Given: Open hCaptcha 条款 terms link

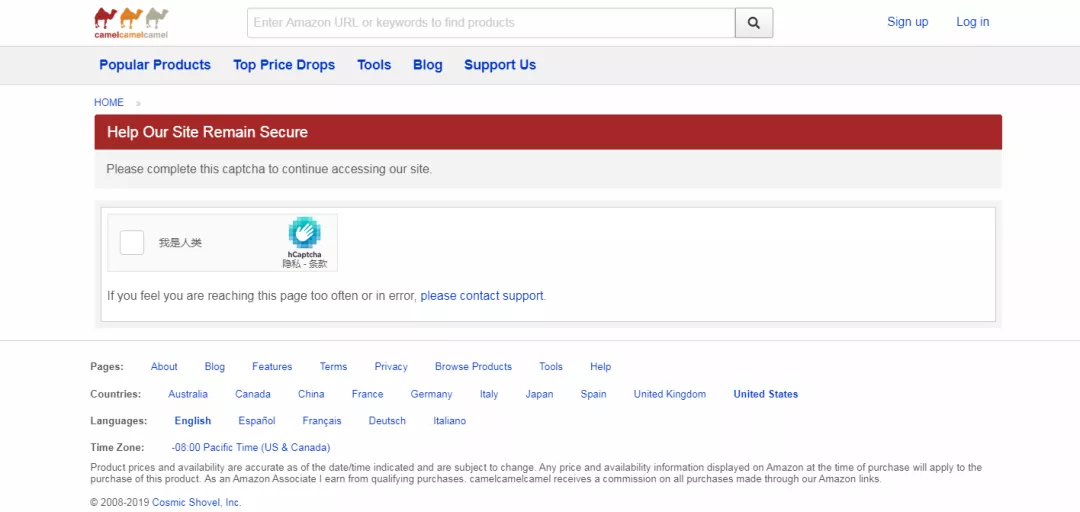Looking at the screenshot, I should [317, 264].
